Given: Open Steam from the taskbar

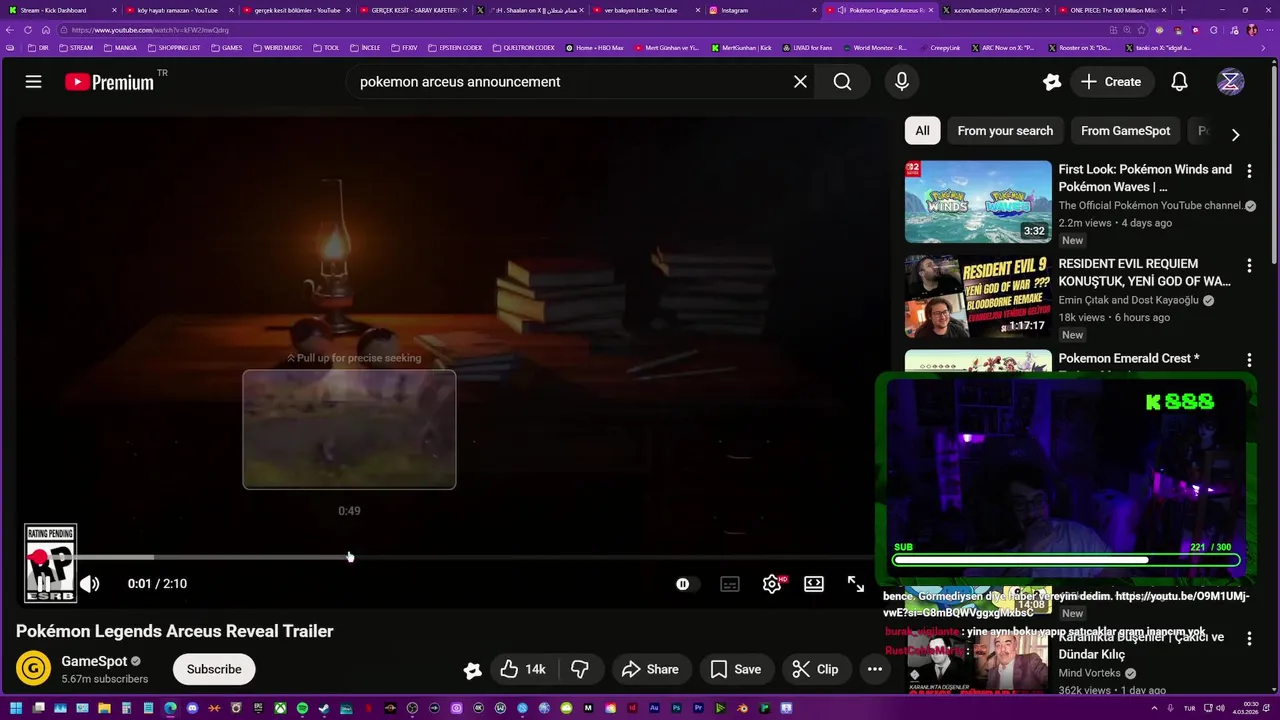Looking at the screenshot, I should [x=324, y=708].
